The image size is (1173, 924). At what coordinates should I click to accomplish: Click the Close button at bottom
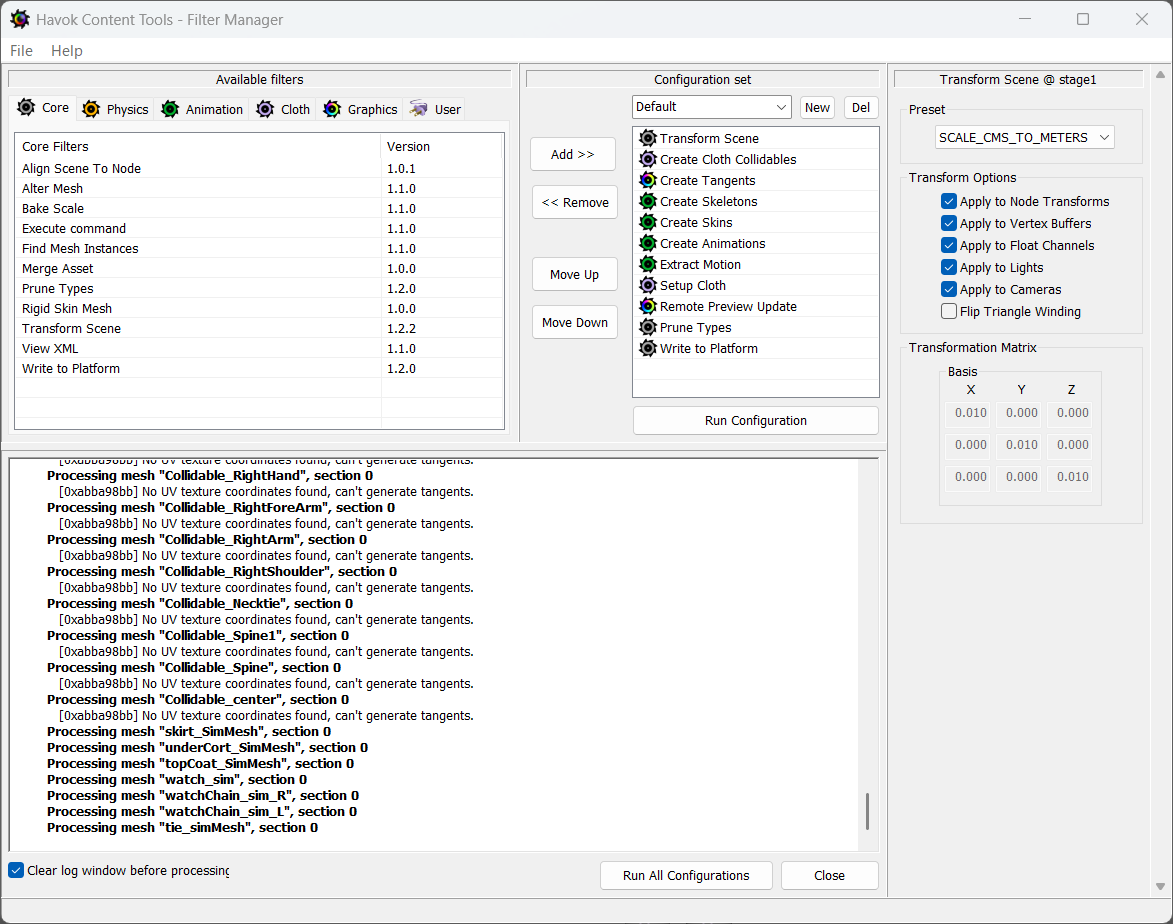click(x=830, y=875)
